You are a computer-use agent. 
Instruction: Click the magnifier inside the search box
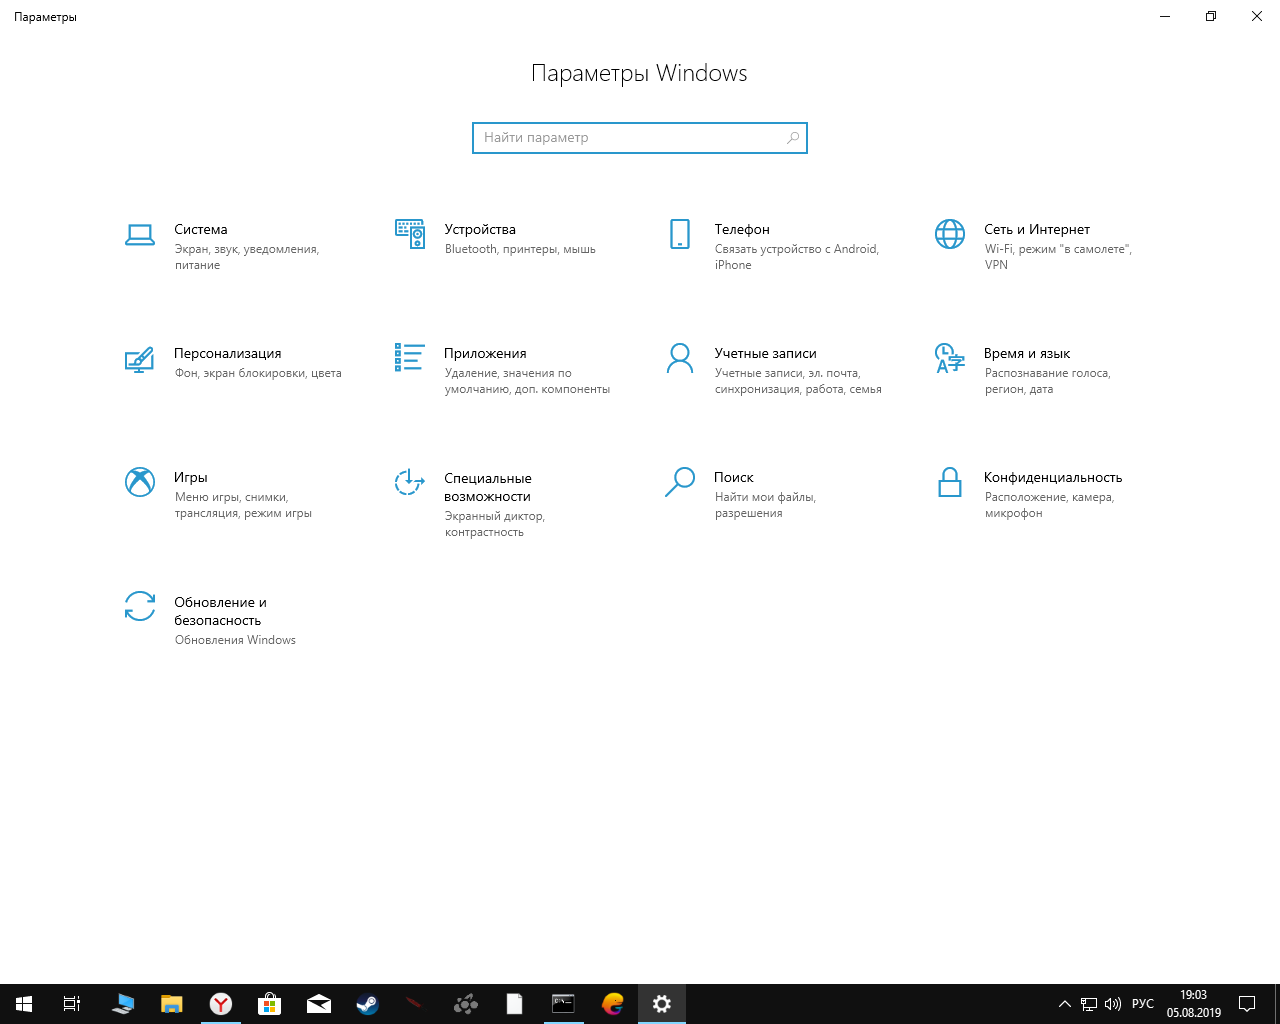pyautogui.click(x=793, y=138)
